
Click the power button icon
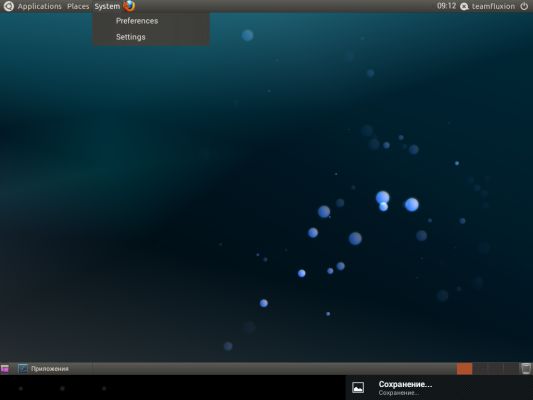click(x=524, y=6)
